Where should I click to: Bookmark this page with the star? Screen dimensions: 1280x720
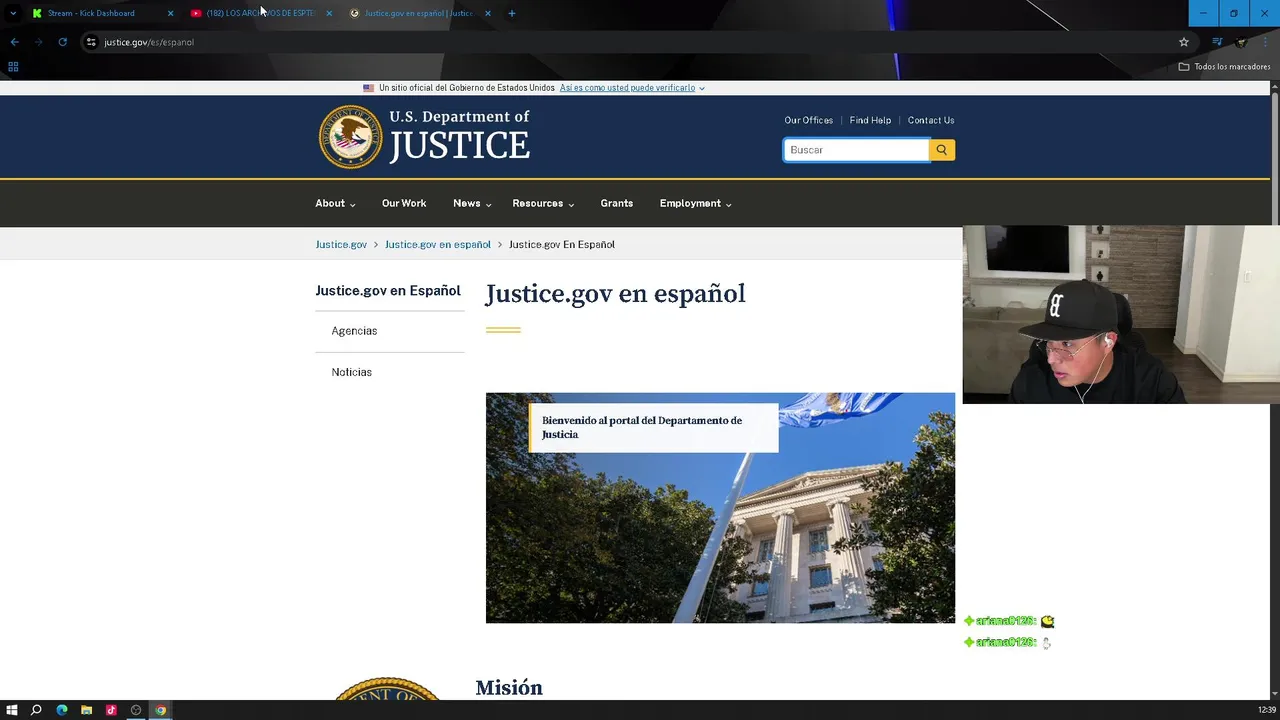point(1184,42)
